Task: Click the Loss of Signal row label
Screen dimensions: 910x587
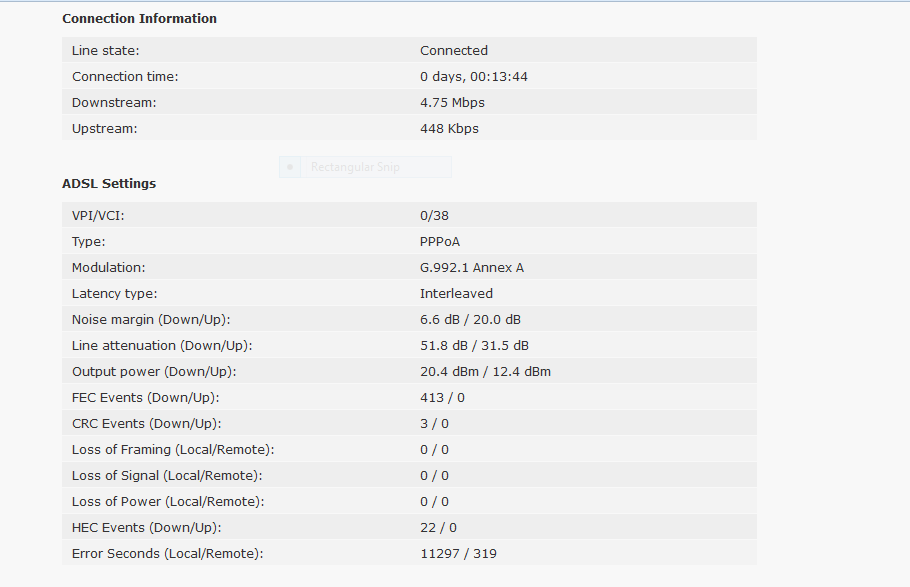Action: click(167, 476)
